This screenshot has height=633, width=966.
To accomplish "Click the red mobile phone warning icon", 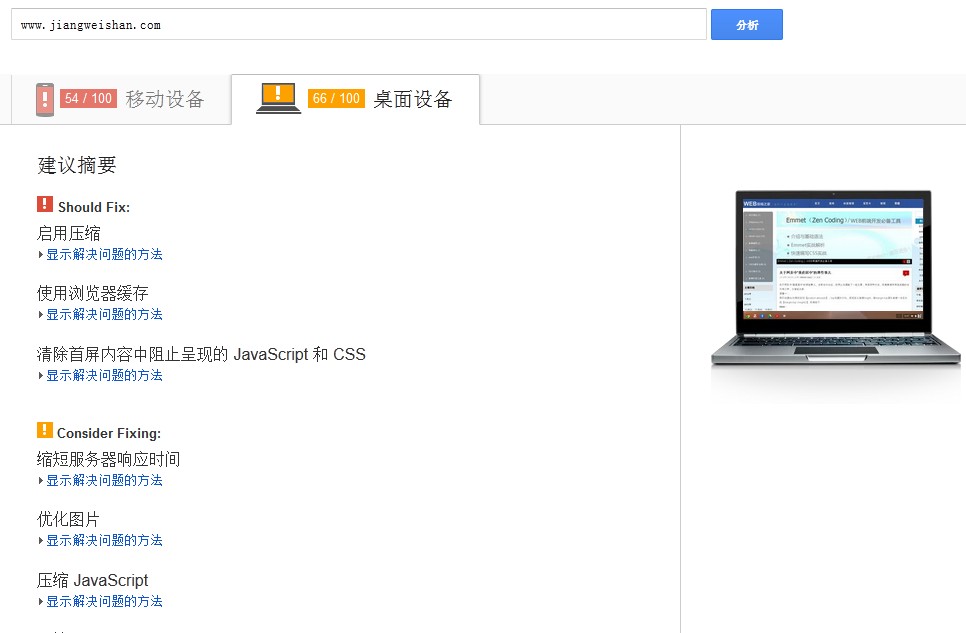I will 45,99.
